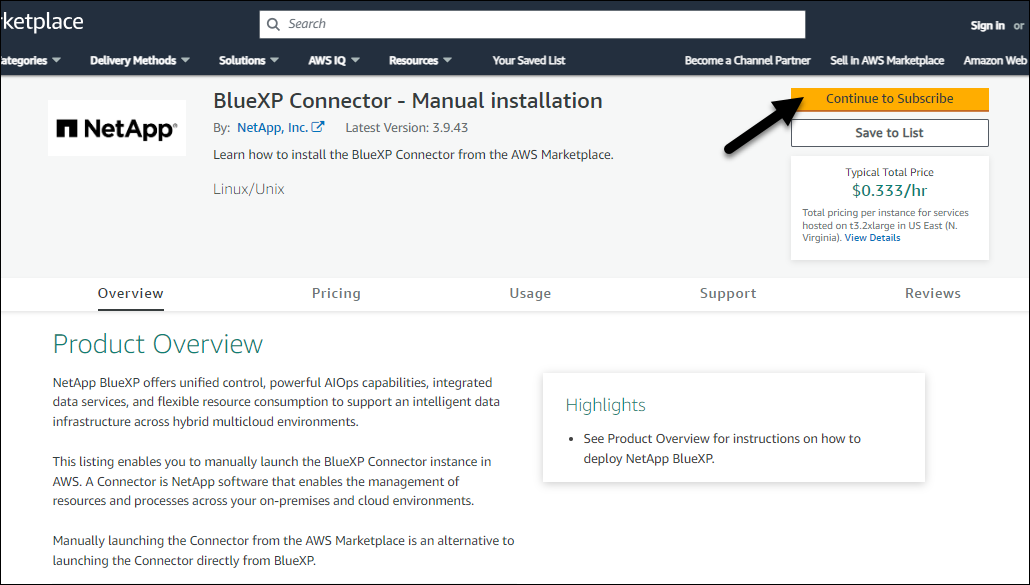Click the search magnifier icon

tap(272, 24)
